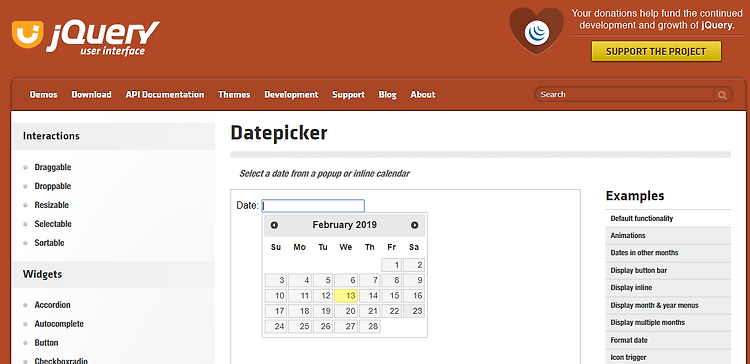Click the Date input field
Viewport: 750px width, 364px height.
coord(313,206)
